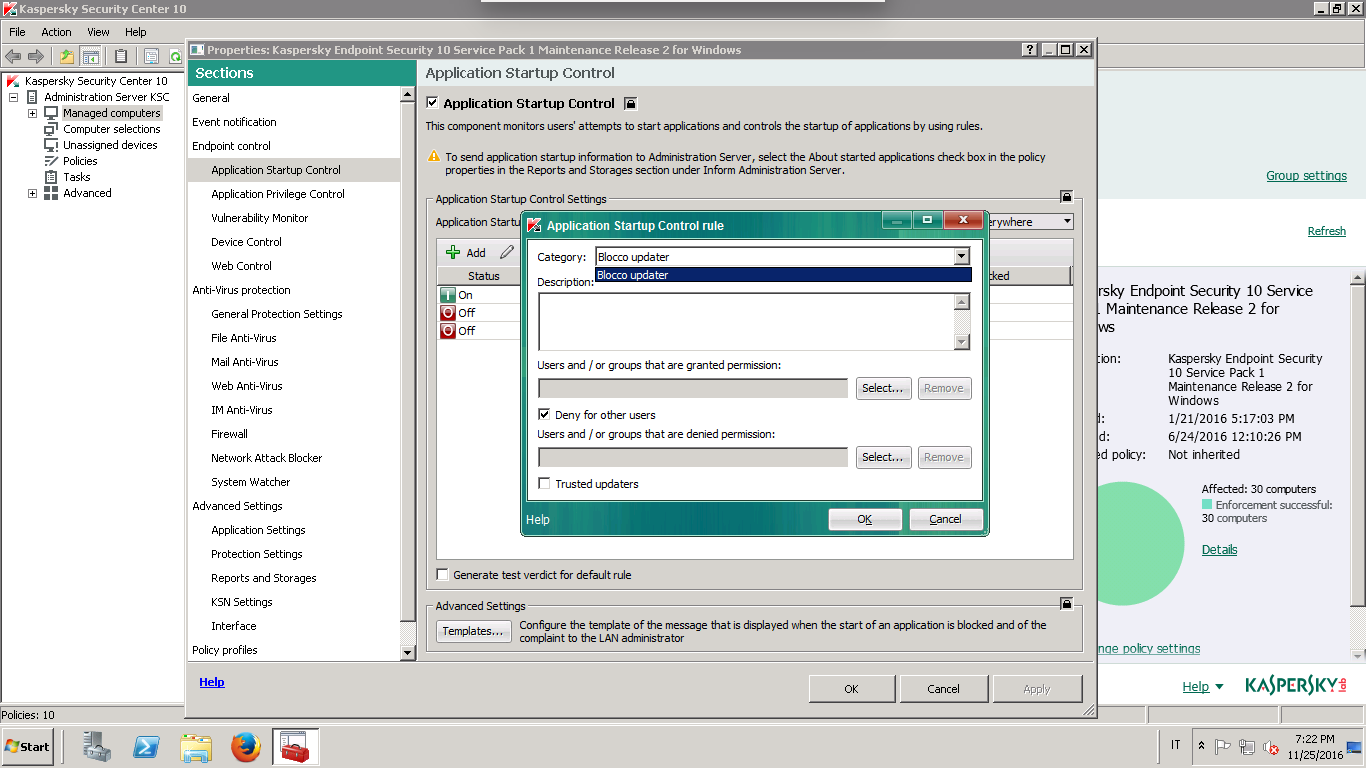Viewport: 1366px width, 768px height.
Task: Select KSN Settings in the Sections list
Action: [x=241, y=602]
